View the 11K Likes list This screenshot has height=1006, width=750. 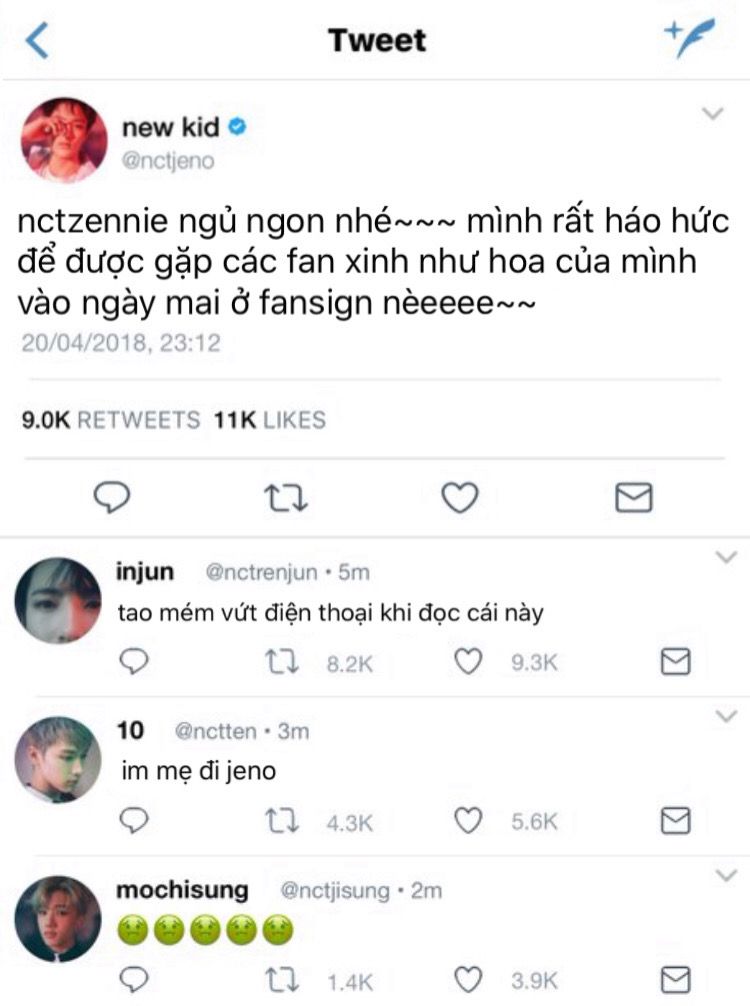click(270, 420)
